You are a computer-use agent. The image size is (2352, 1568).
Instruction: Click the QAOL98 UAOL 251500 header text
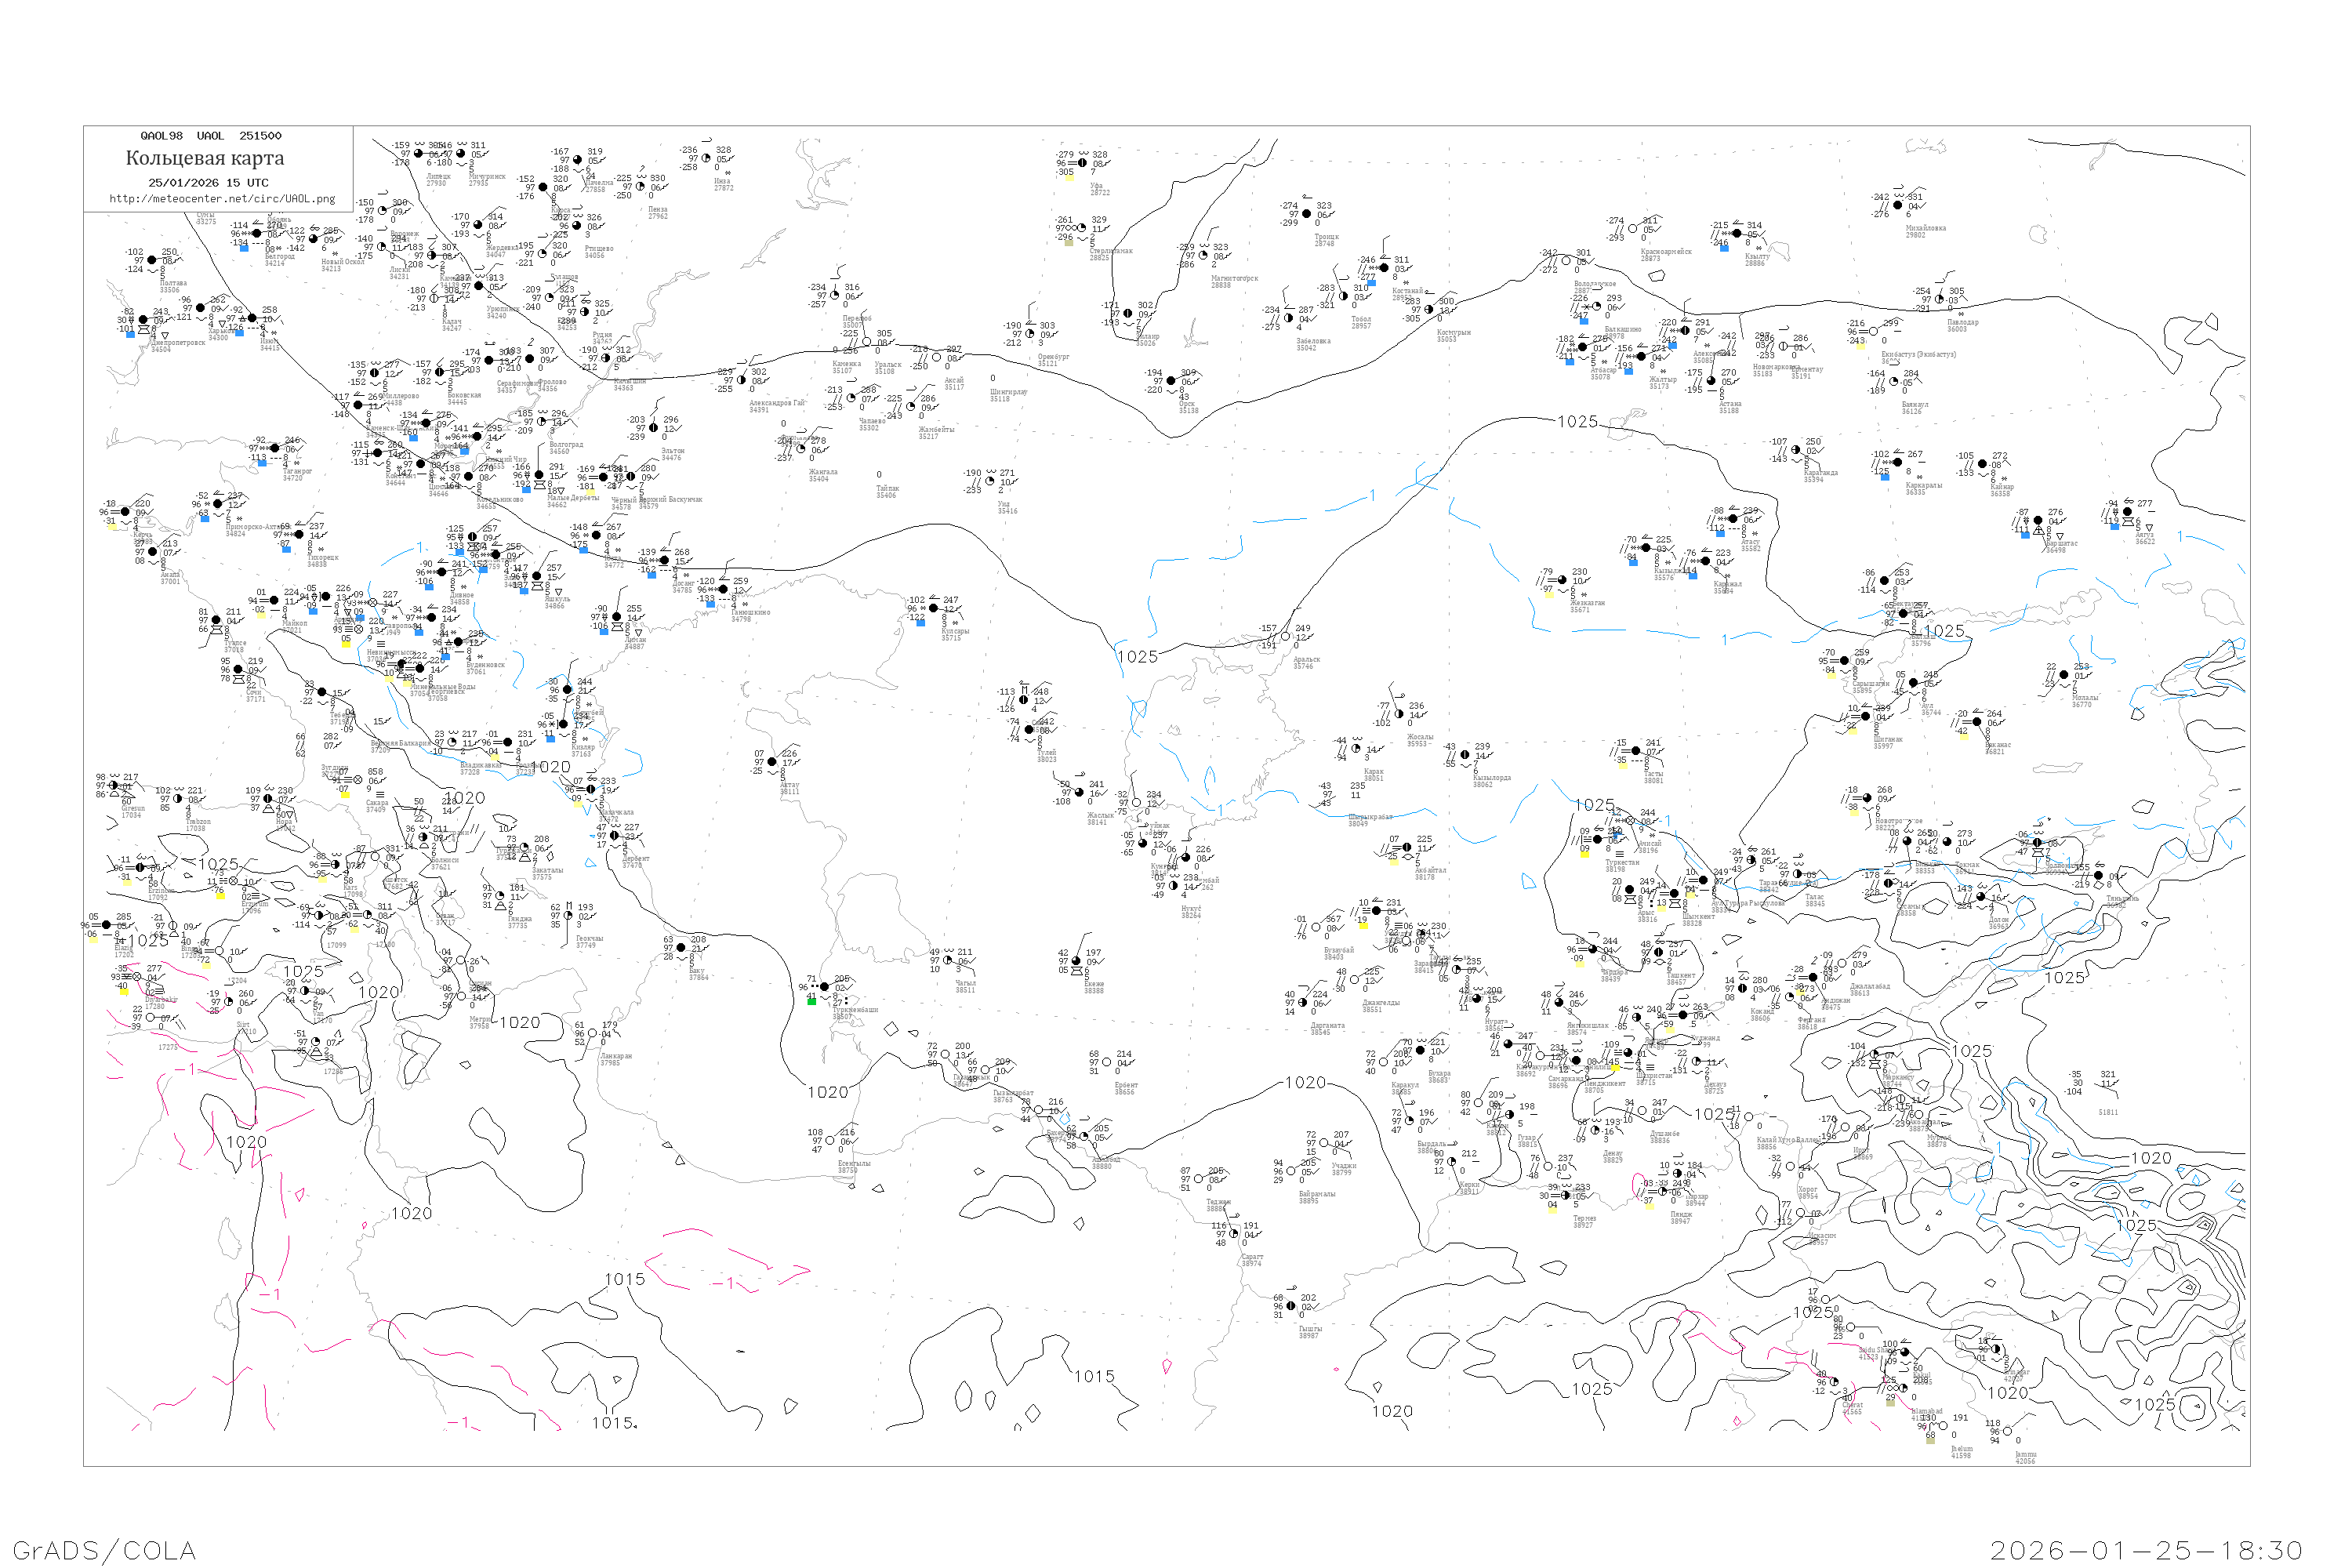pyautogui.click(x=211, y=136)
